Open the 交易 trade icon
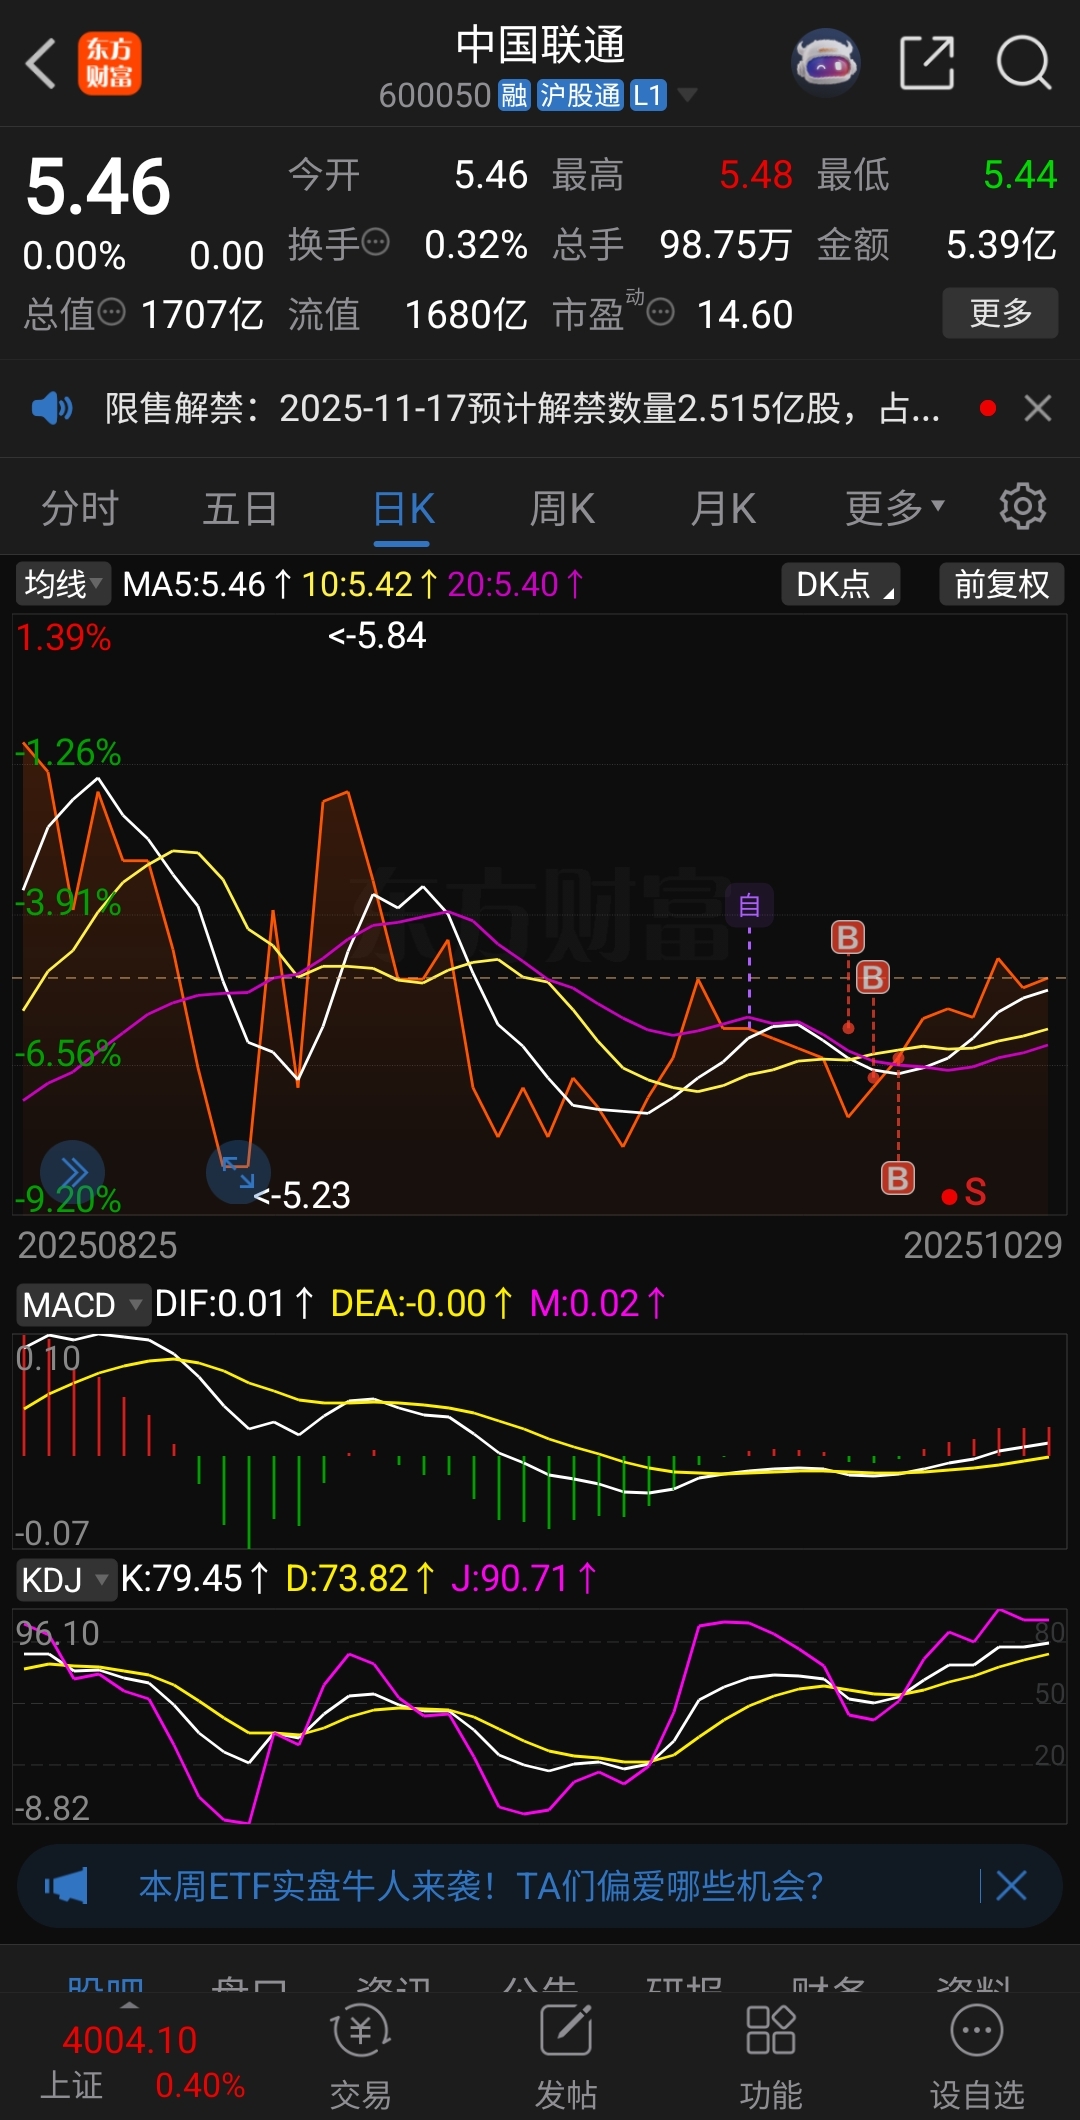 [x=360, y=2057]
